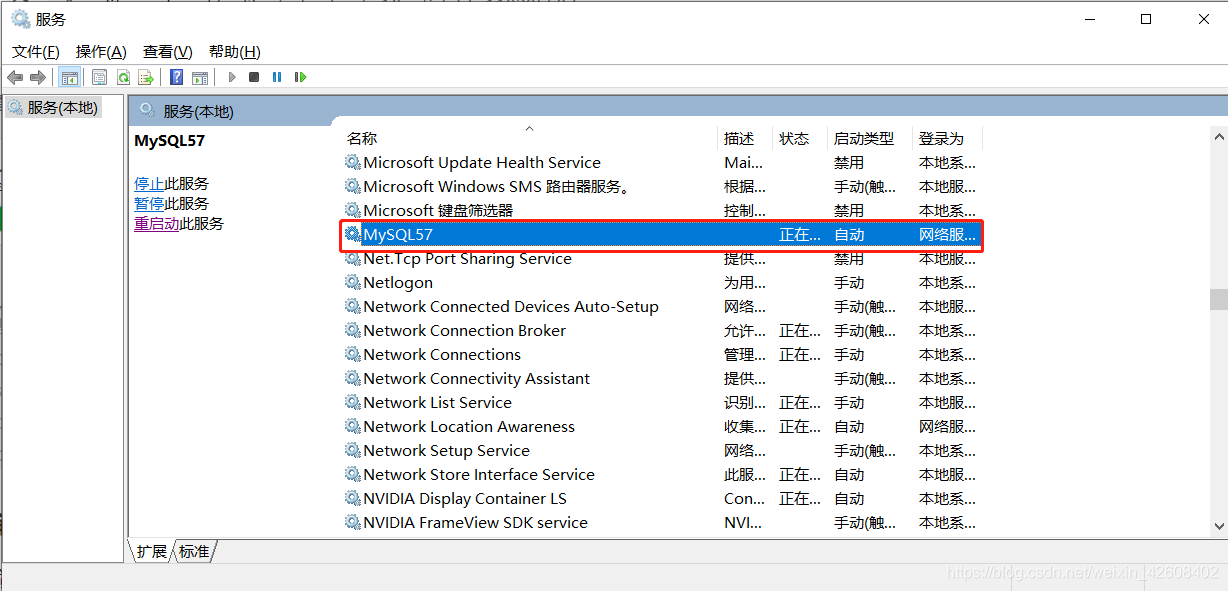
Task: Click 服务(本地) header above services list
Action: click(198, 111)
